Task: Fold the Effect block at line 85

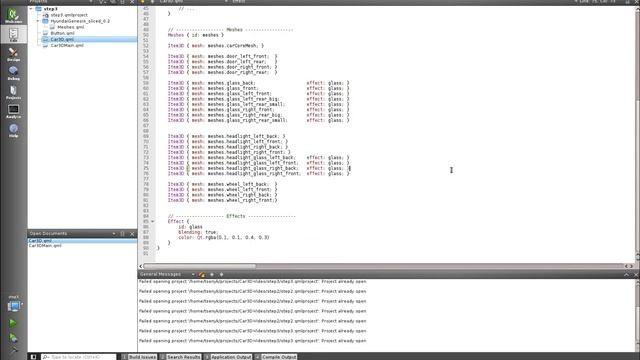Action: point(153,222)
